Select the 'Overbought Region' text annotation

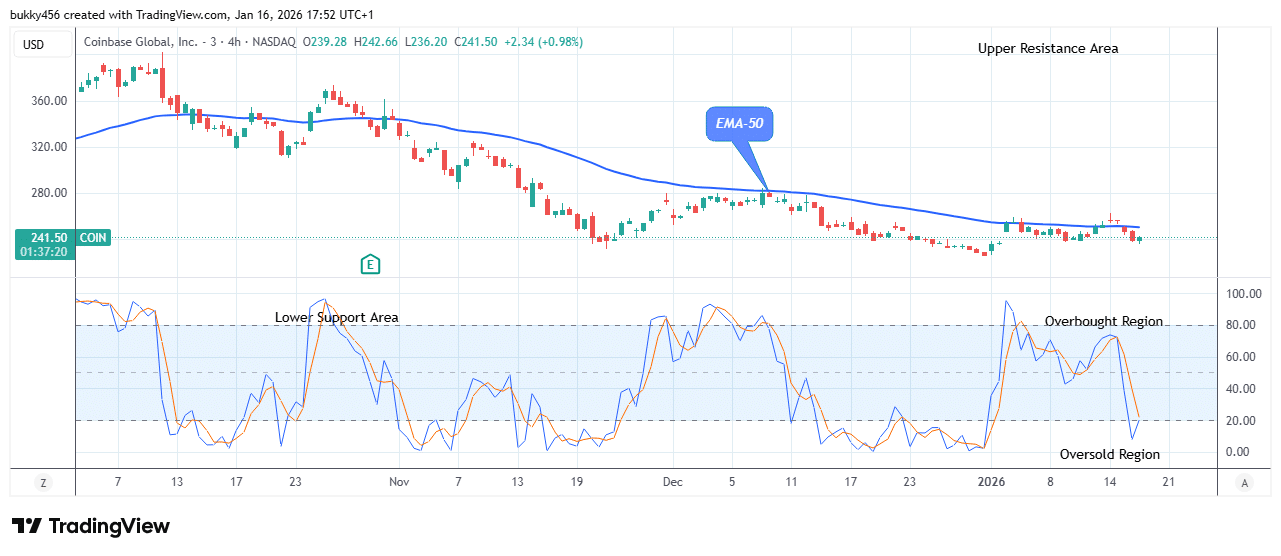tap(1104, 321)
